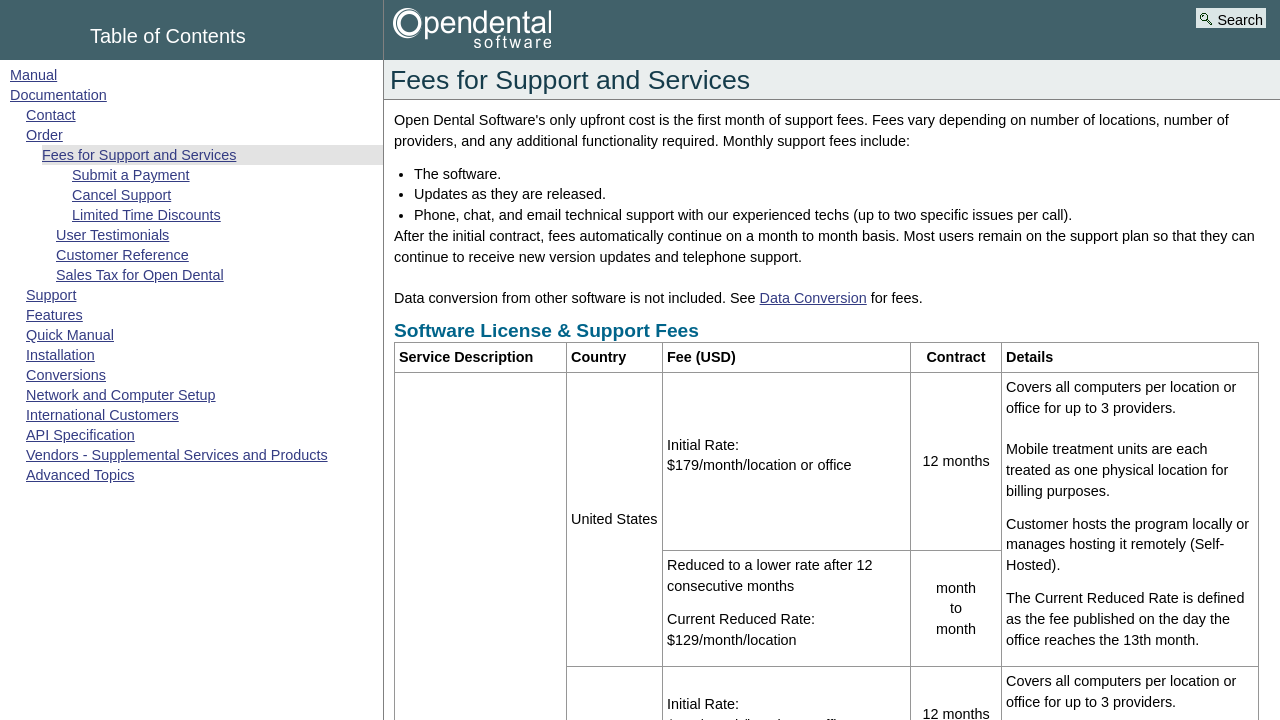The width and height of the screenshot is (1280, 720).
Task: Open Advanced Topics section
Action: pos(80,475)
